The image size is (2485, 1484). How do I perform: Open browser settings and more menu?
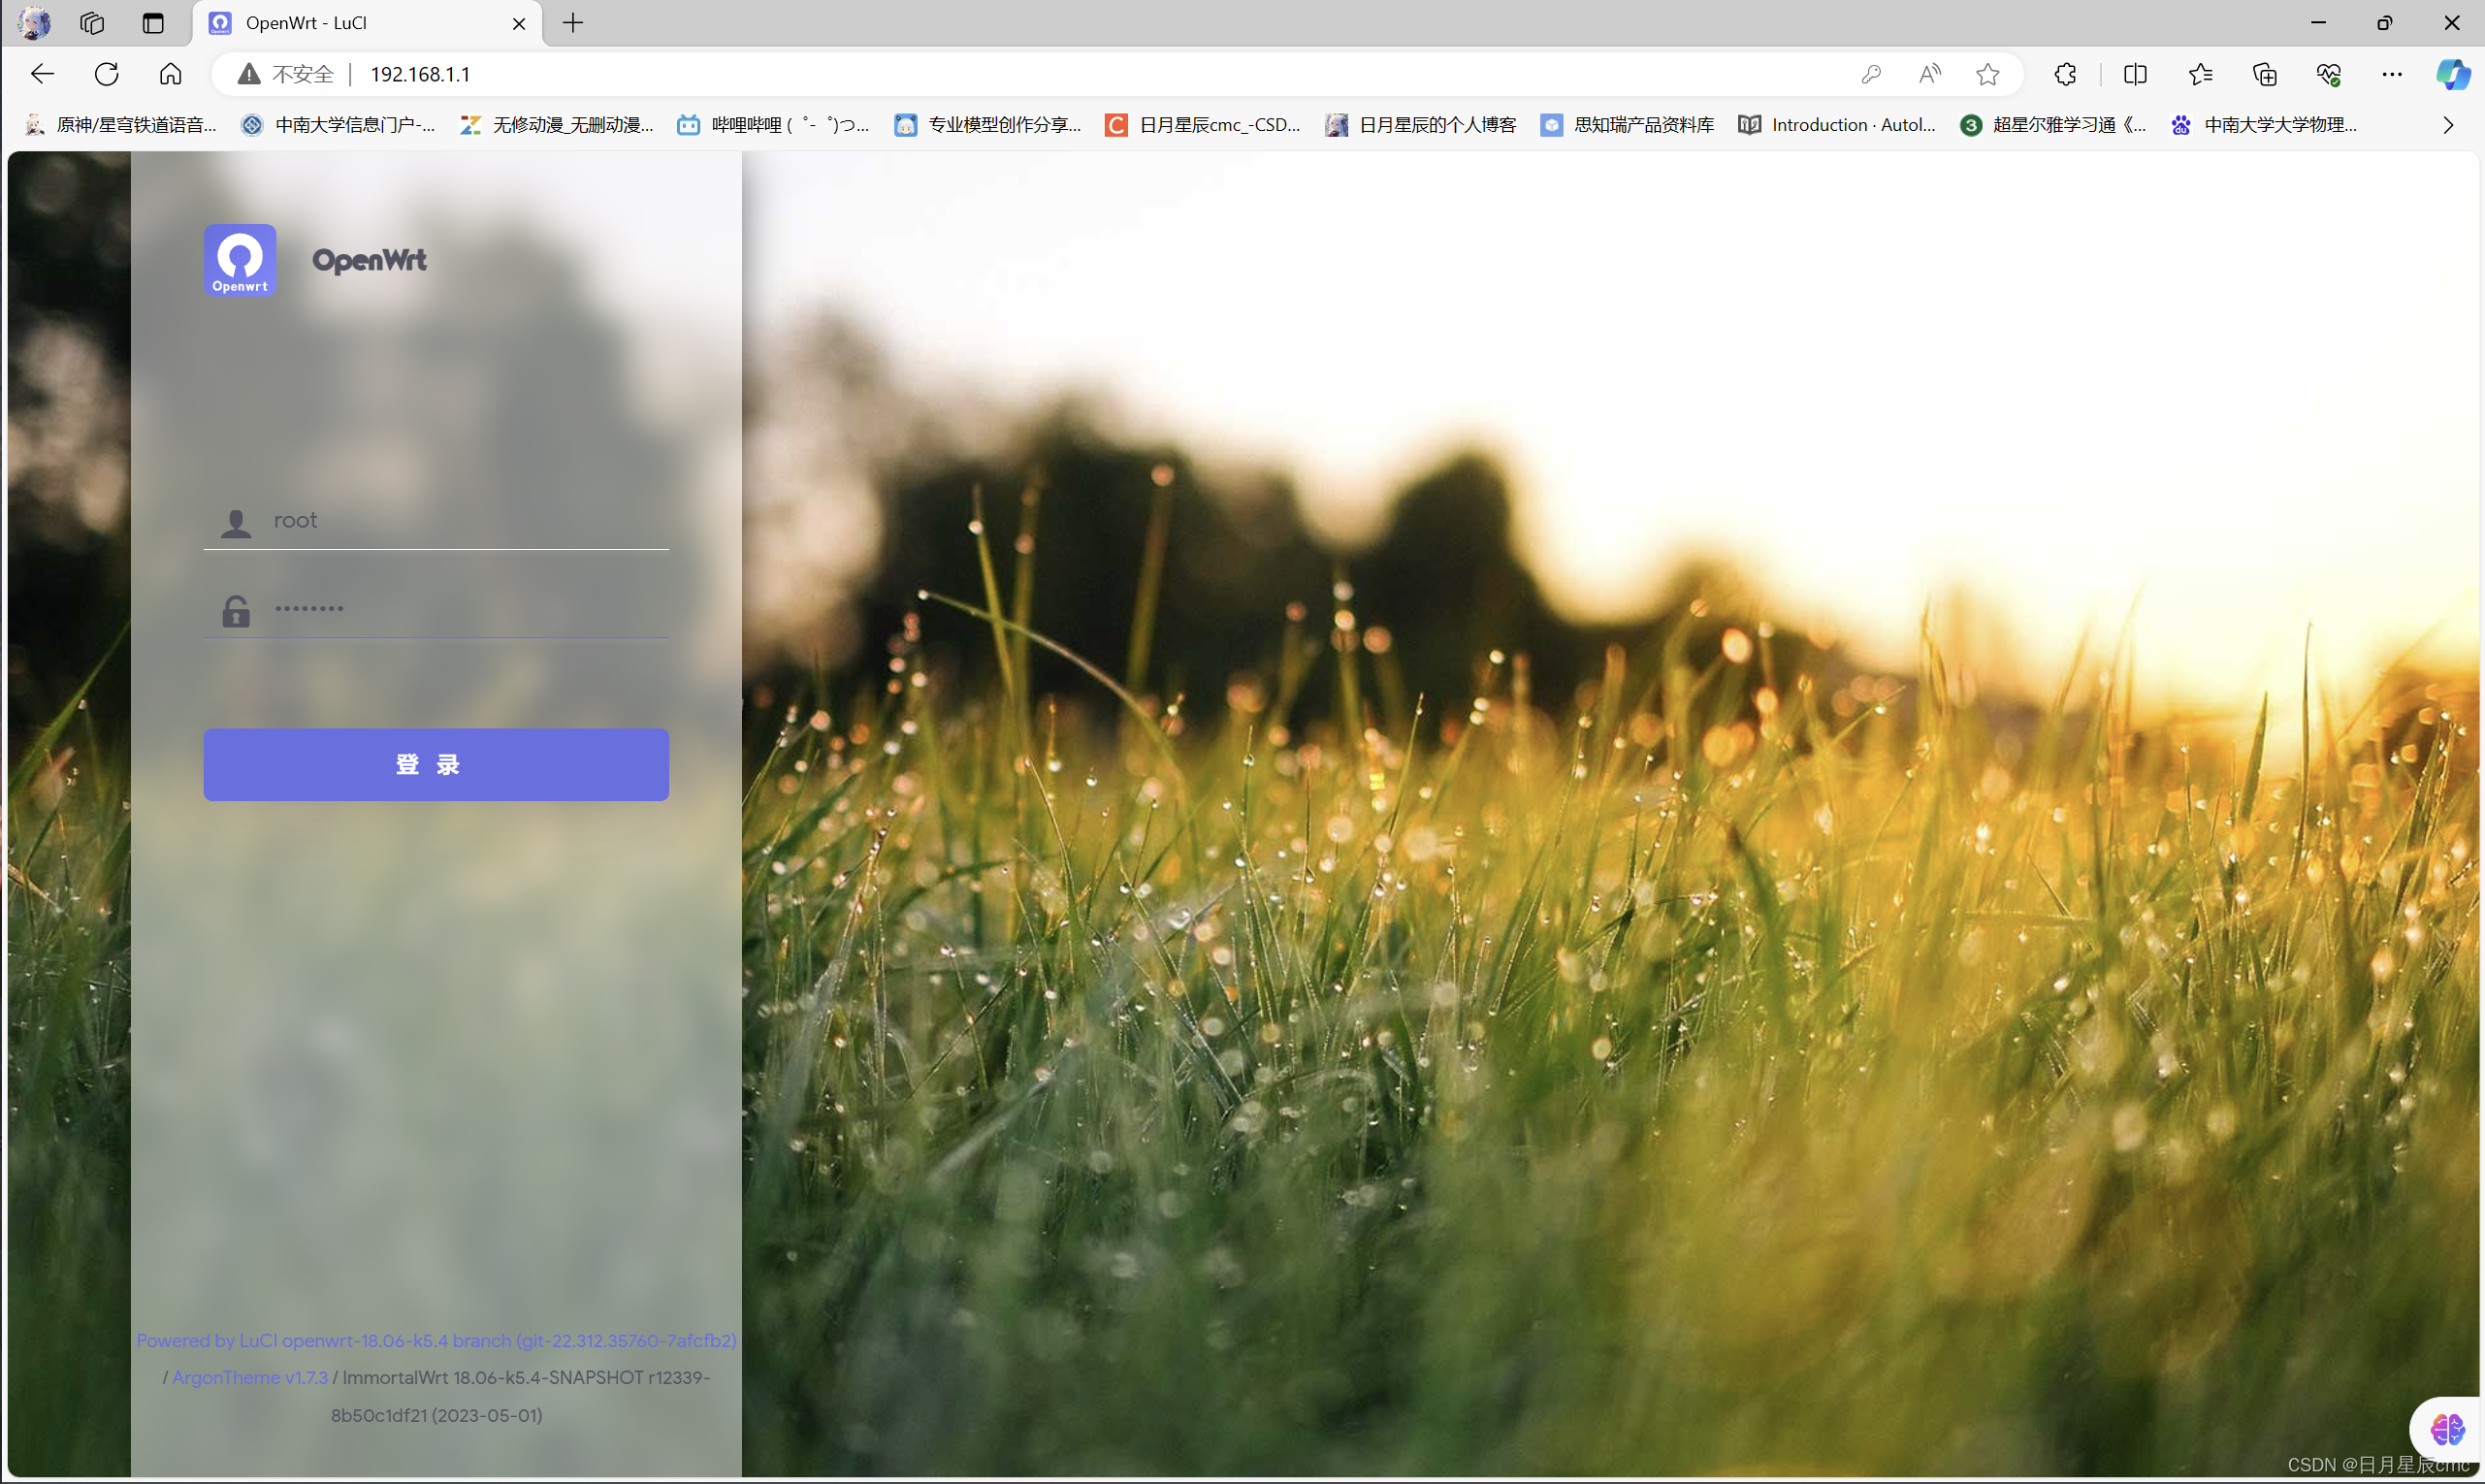[x=2392, y=74]
